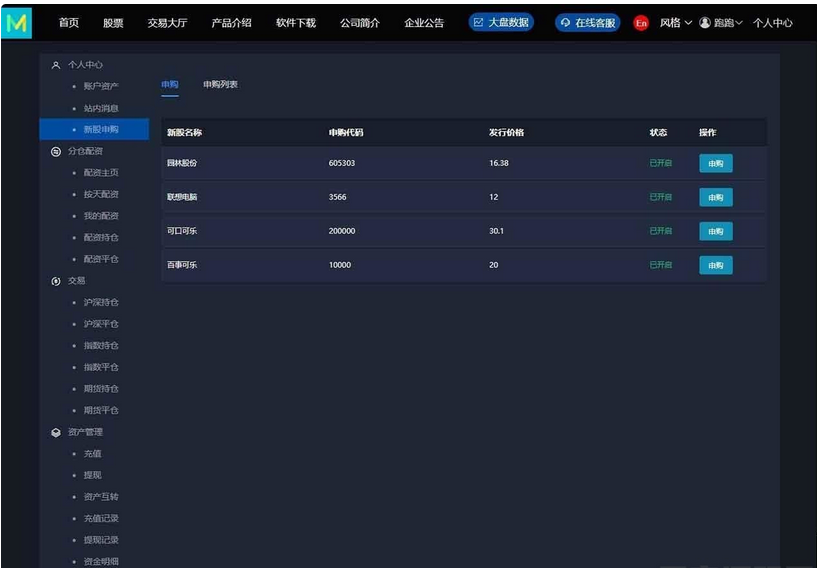The width and height of the screenshot is (817, 568).
Task: Click the 分仓配资 section icon
Action: coord(56,151)
